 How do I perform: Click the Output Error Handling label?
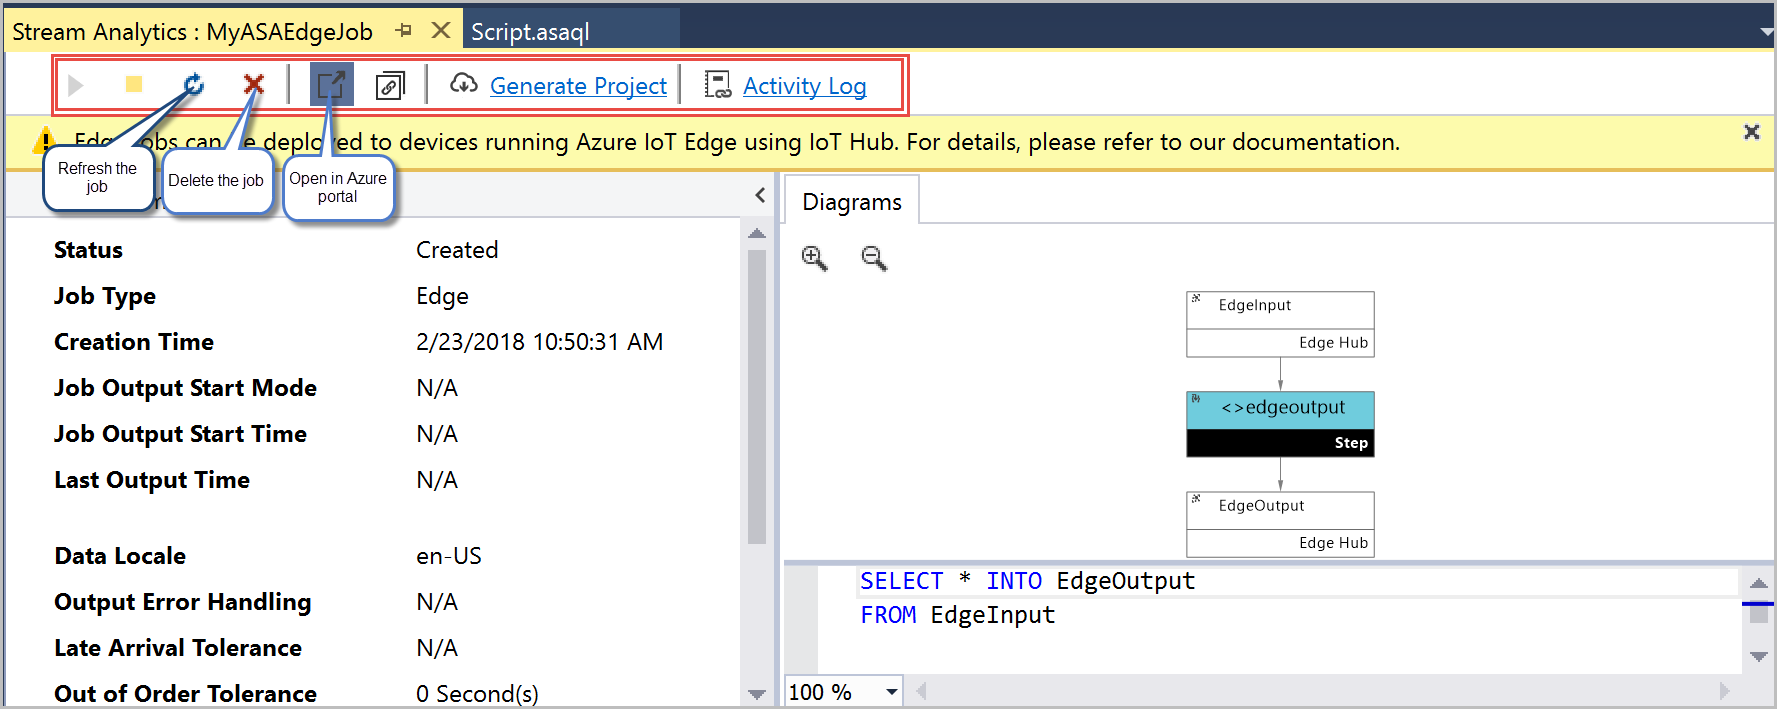[x=183, y=602]
